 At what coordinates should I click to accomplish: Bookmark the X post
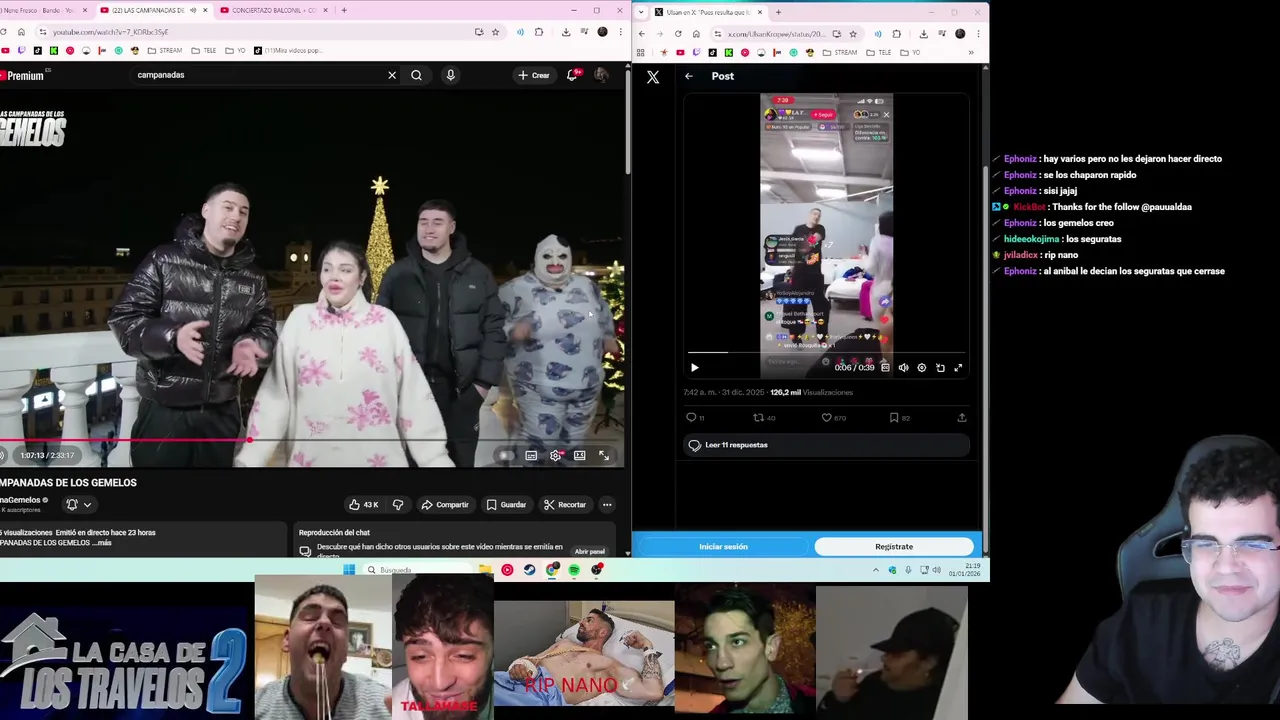coord(894,418)
